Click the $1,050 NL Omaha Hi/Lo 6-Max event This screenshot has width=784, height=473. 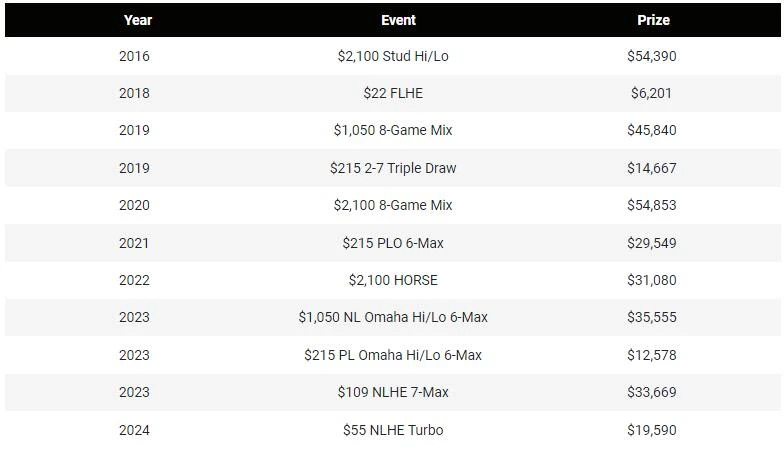click(393, 317)
